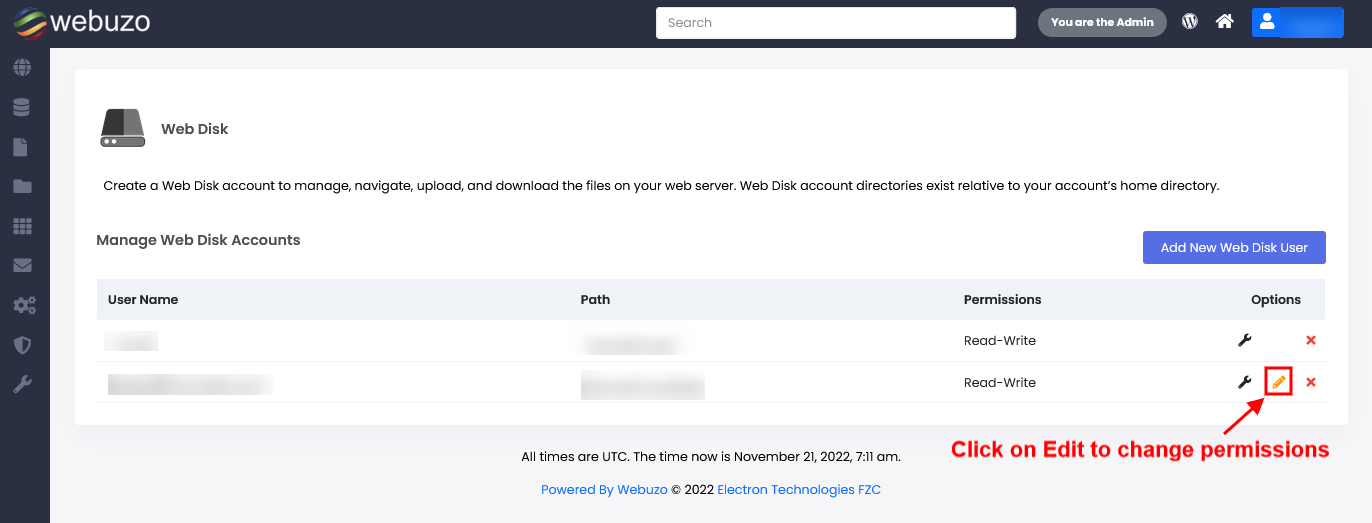Viewport: 1372px width, 523px height.
Task: Open the Folder icon in sidebar
Action: pos(22,187)
